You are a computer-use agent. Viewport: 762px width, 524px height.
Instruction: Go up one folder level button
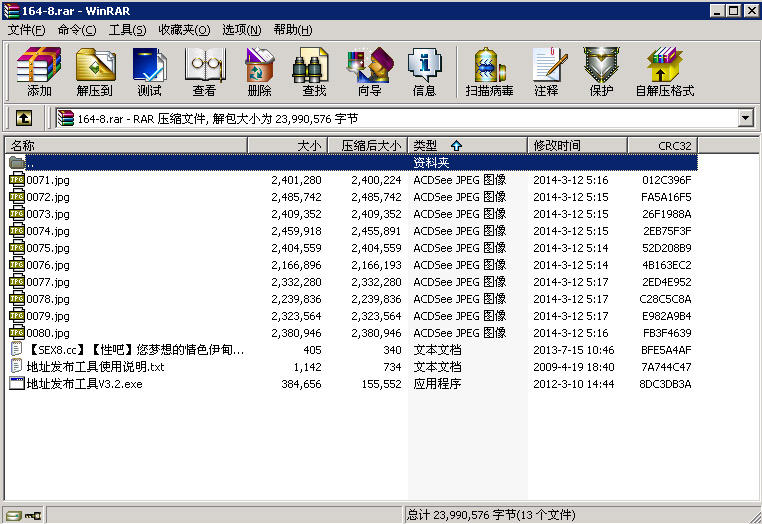(x=23, y=118)
